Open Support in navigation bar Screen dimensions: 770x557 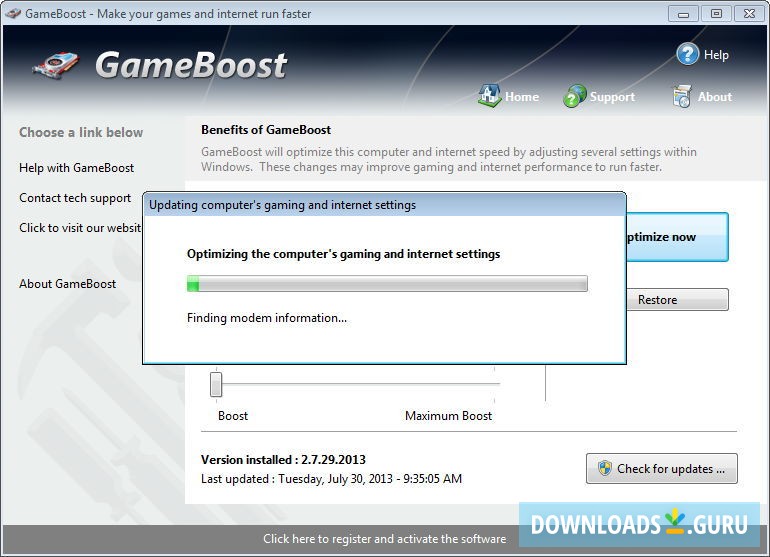[612, 97]
